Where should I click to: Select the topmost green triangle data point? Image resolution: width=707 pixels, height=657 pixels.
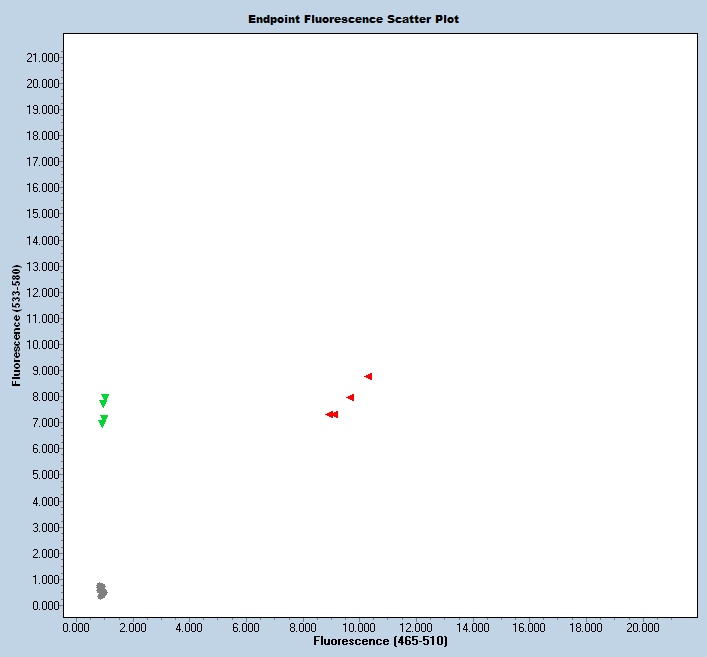point(105,397)
